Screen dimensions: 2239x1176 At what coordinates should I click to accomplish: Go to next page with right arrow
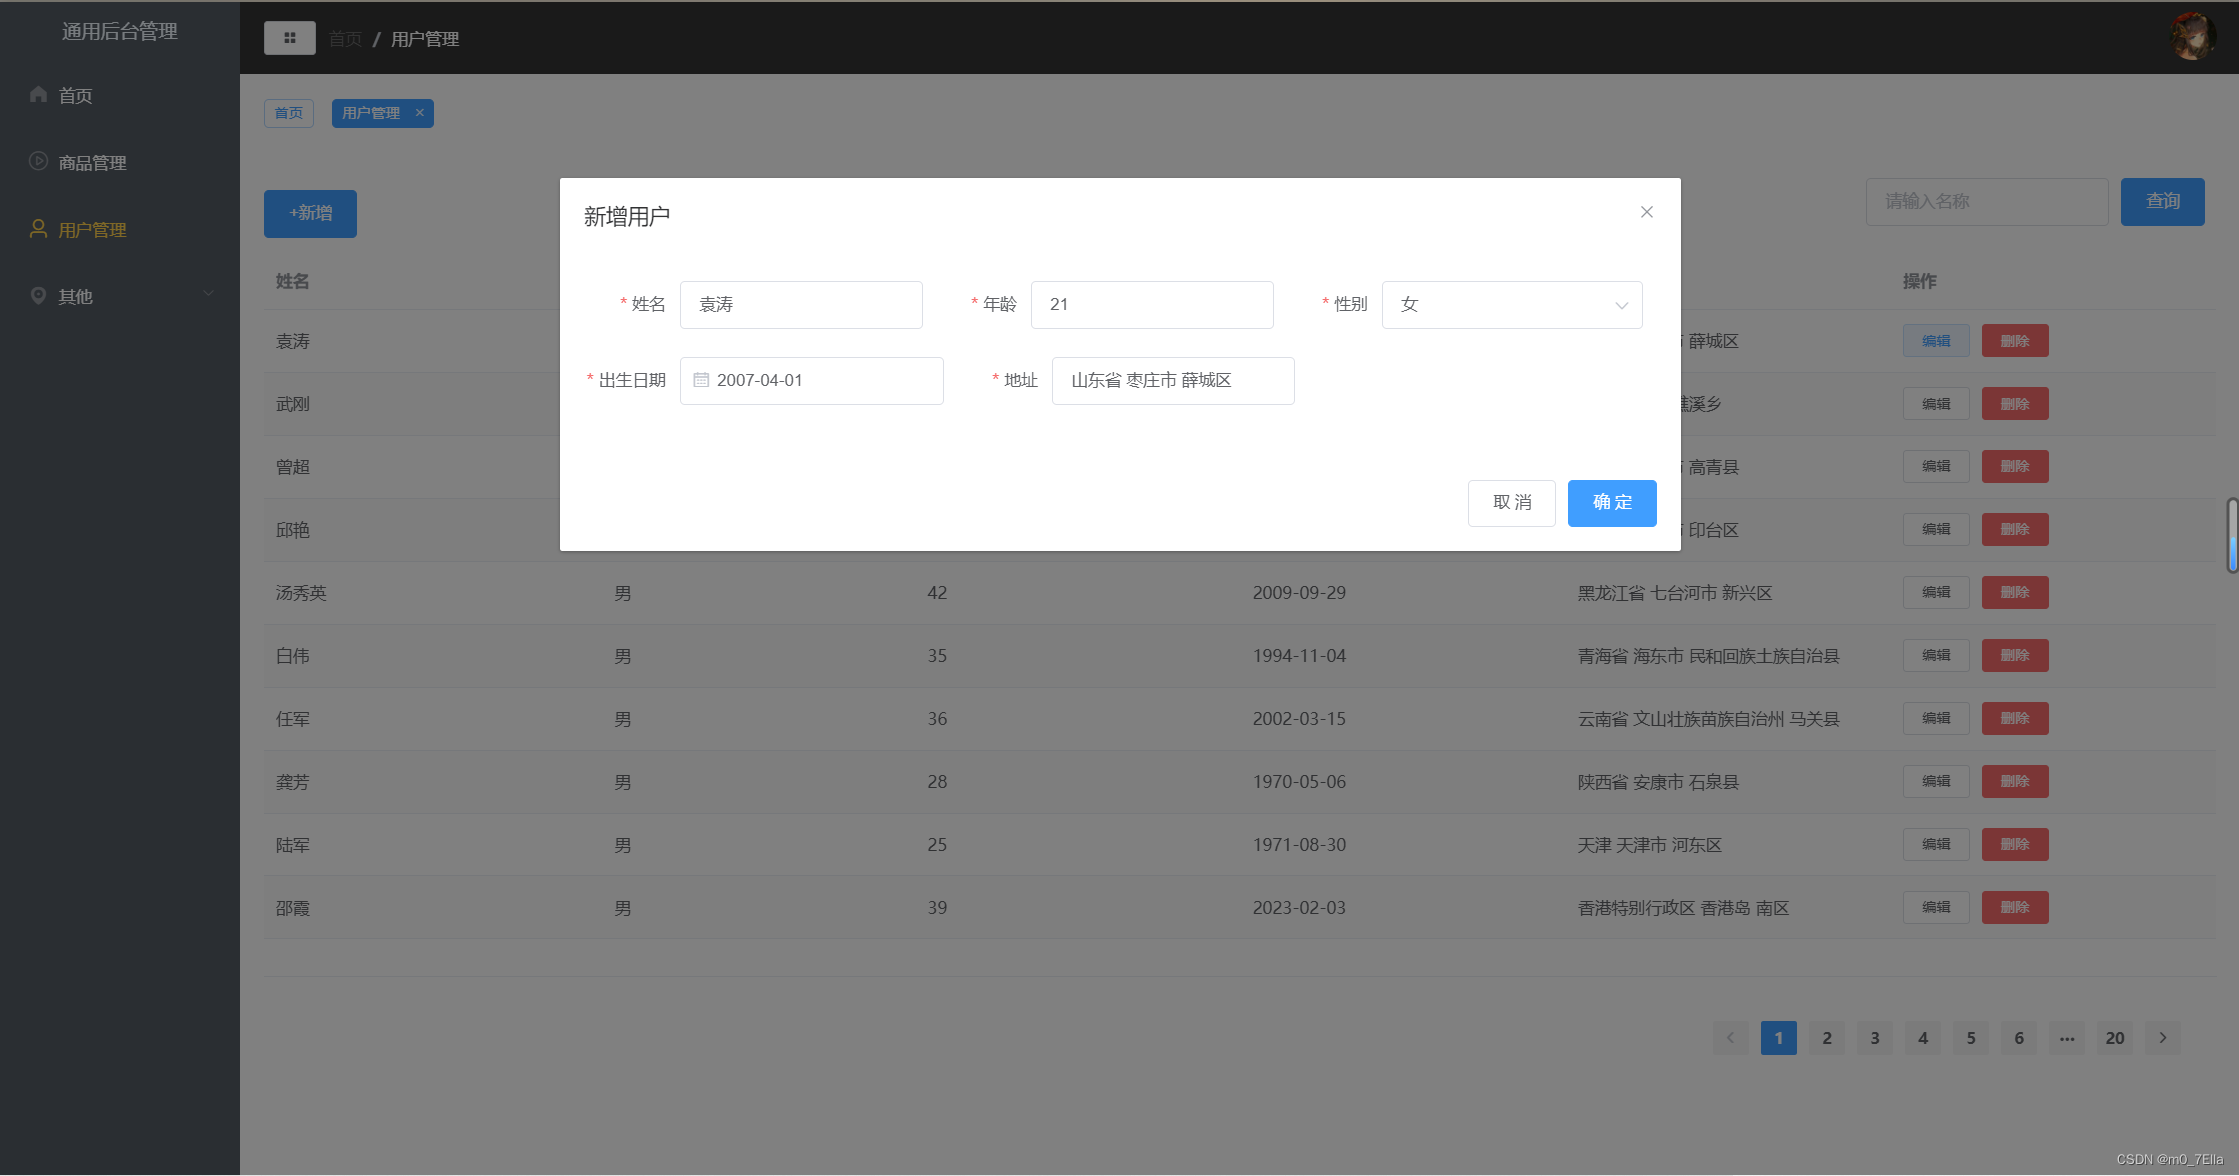point(2163,1037)
